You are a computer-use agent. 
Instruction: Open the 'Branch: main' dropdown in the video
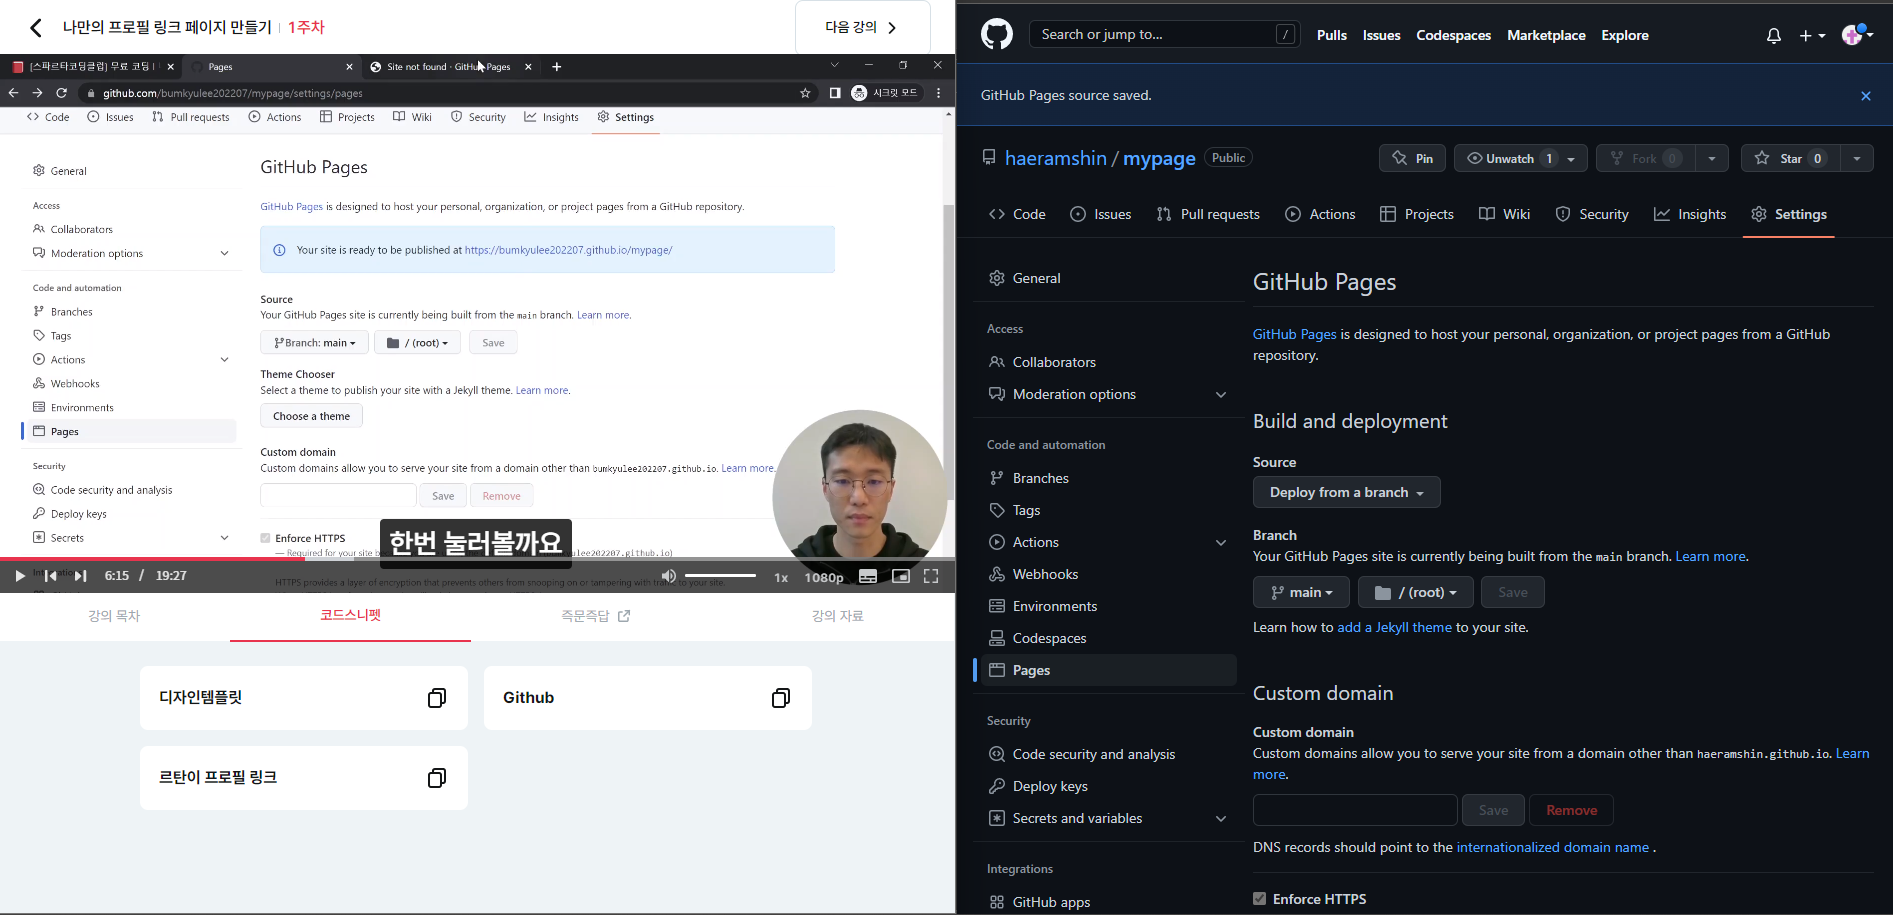coord(314,343)
